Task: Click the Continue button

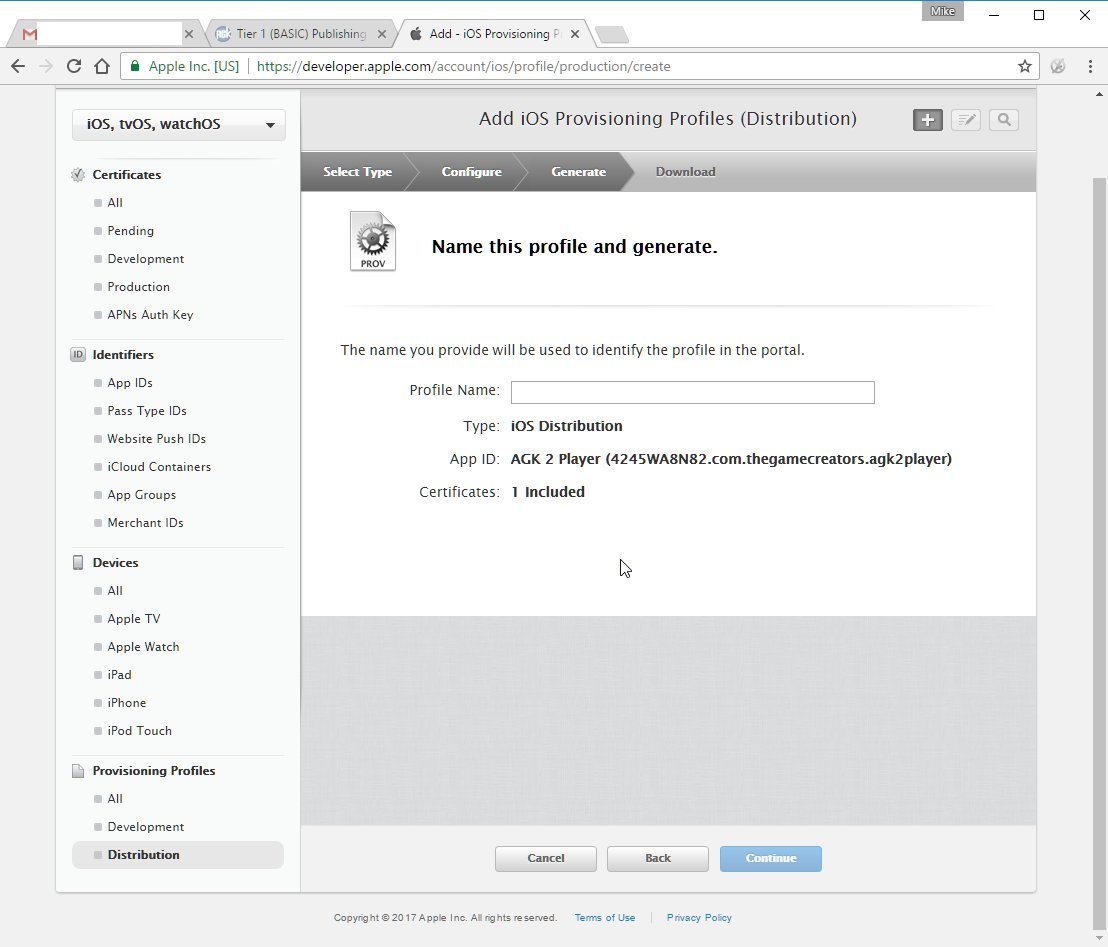Action: tap(770, 859)
